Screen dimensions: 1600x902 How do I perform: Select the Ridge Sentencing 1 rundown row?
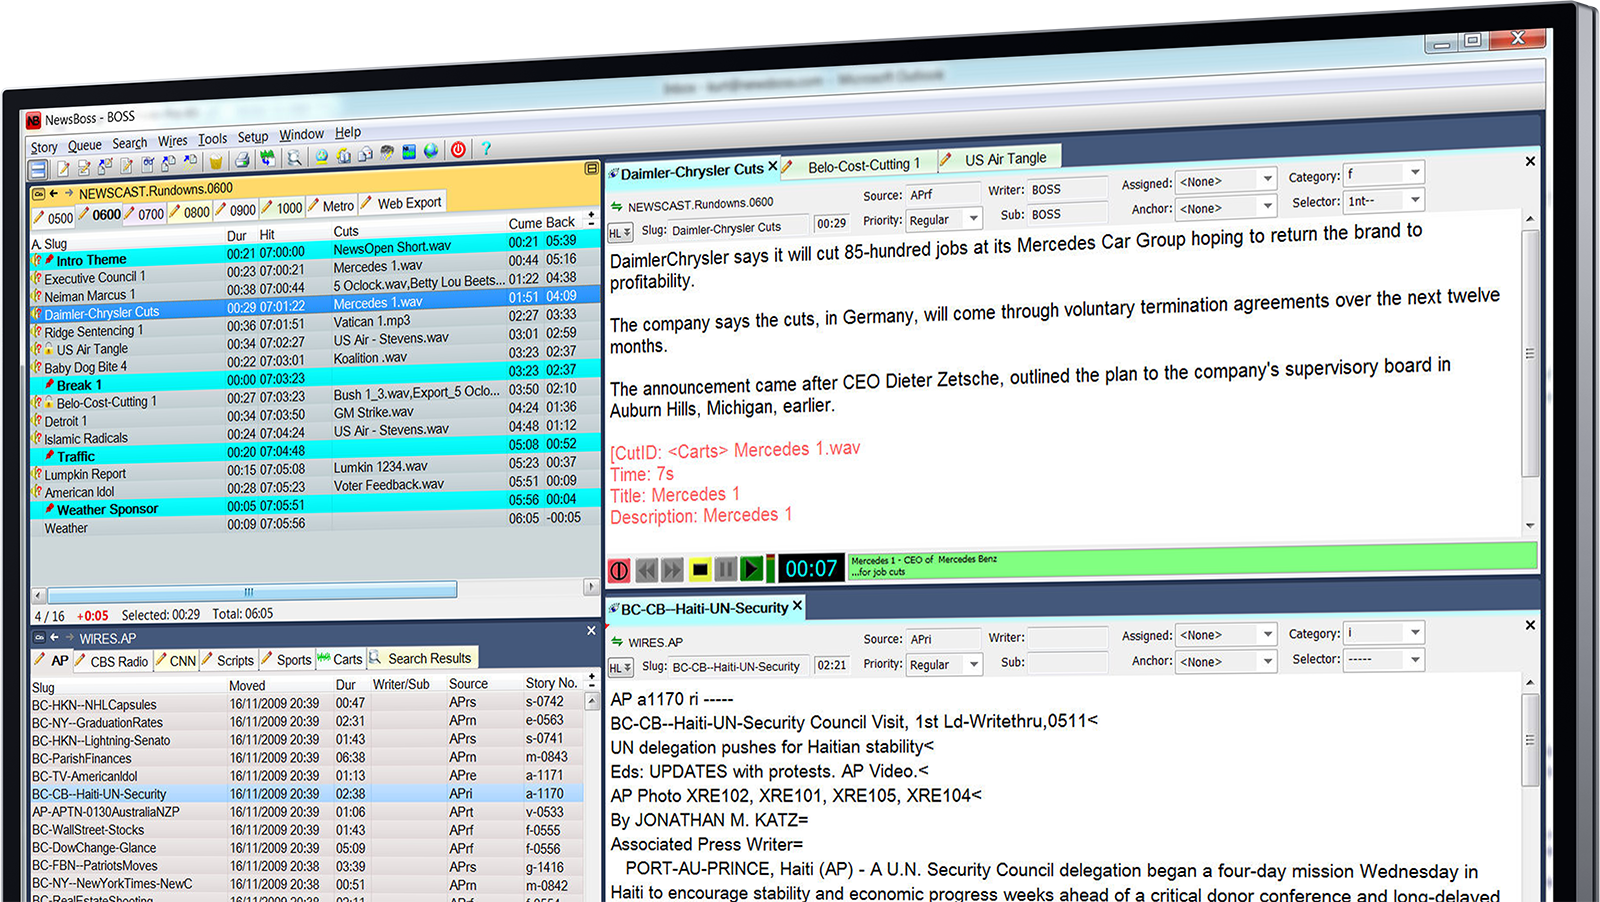coord(93,332)
